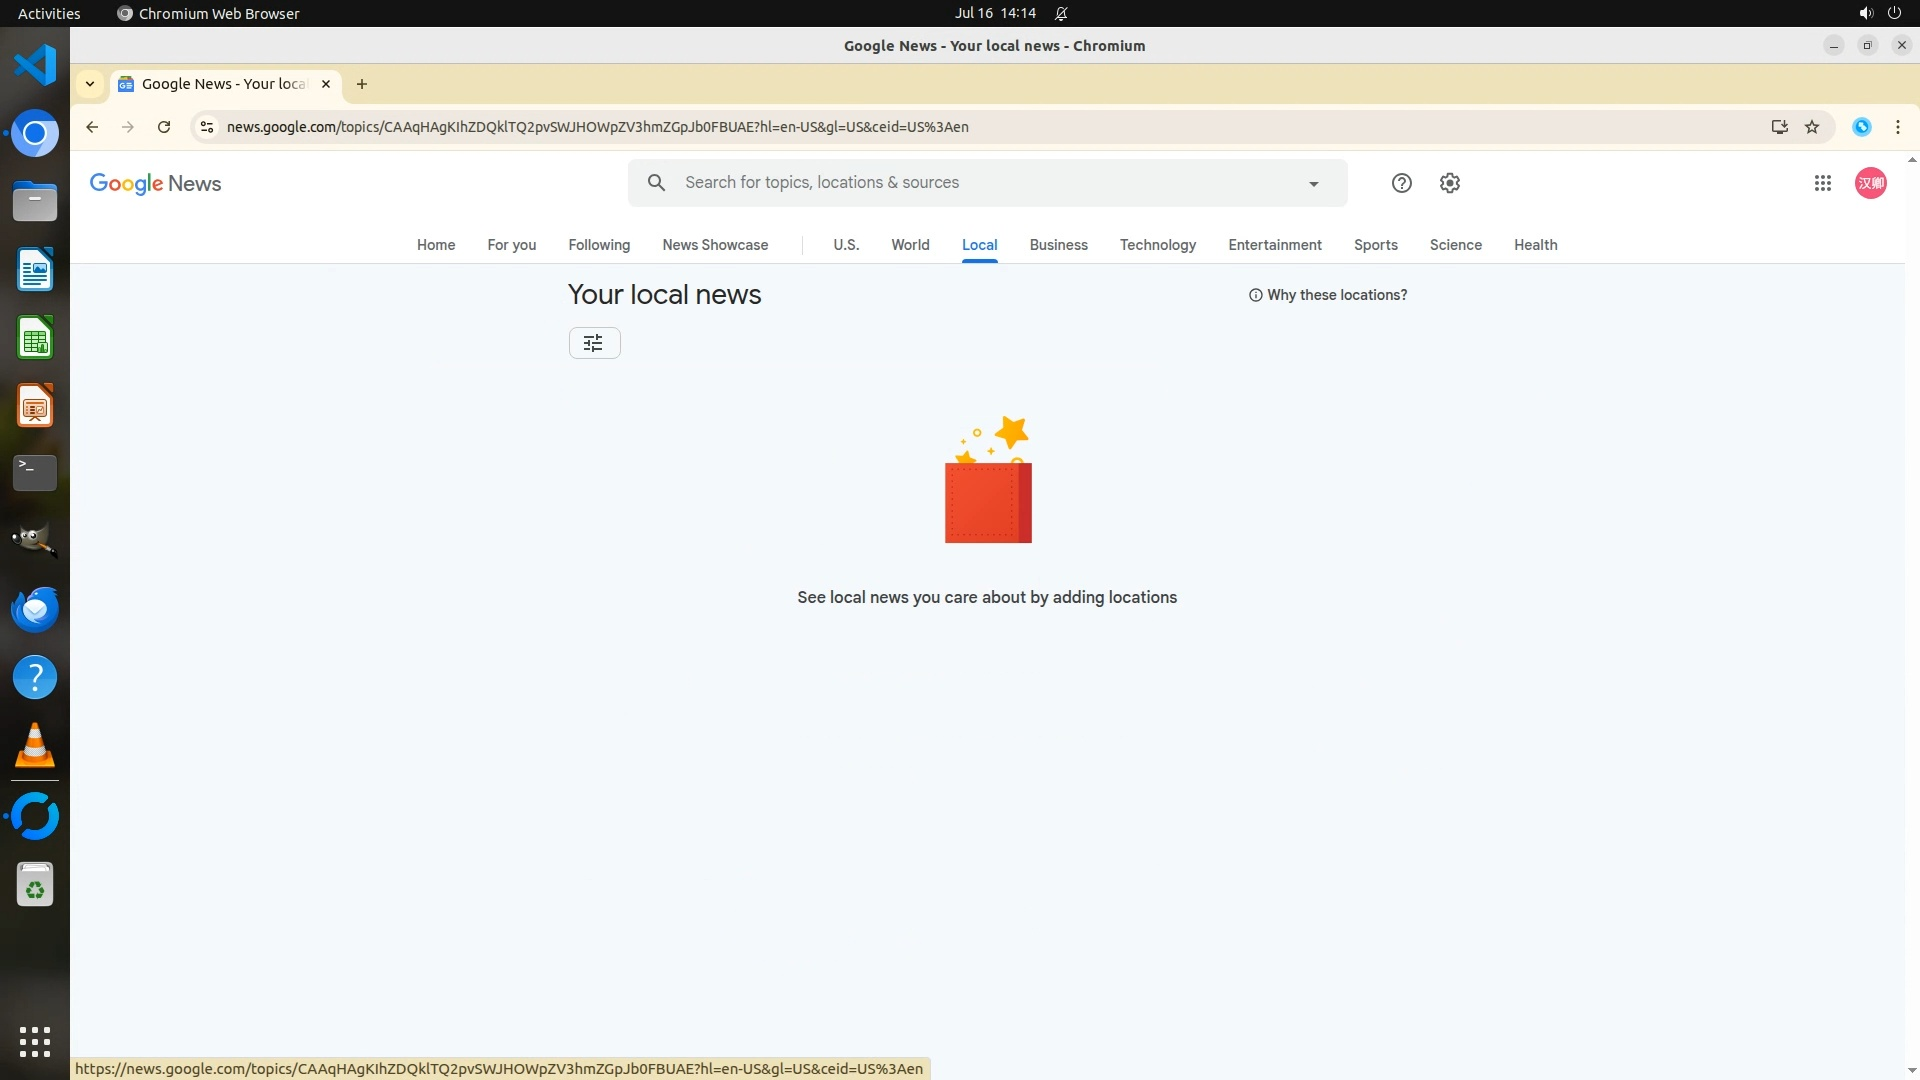Click the search magnifier icon
The height and width of the screenshot is (1080, 1920).
click(x=656, y=183)
